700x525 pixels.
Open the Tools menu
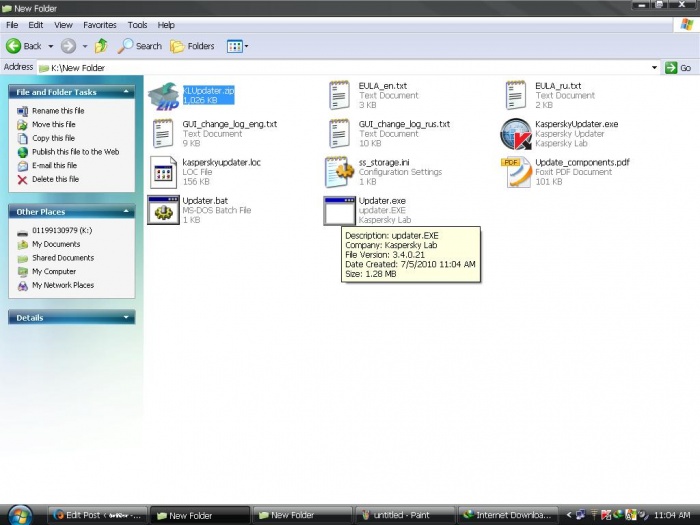point(137,24)
